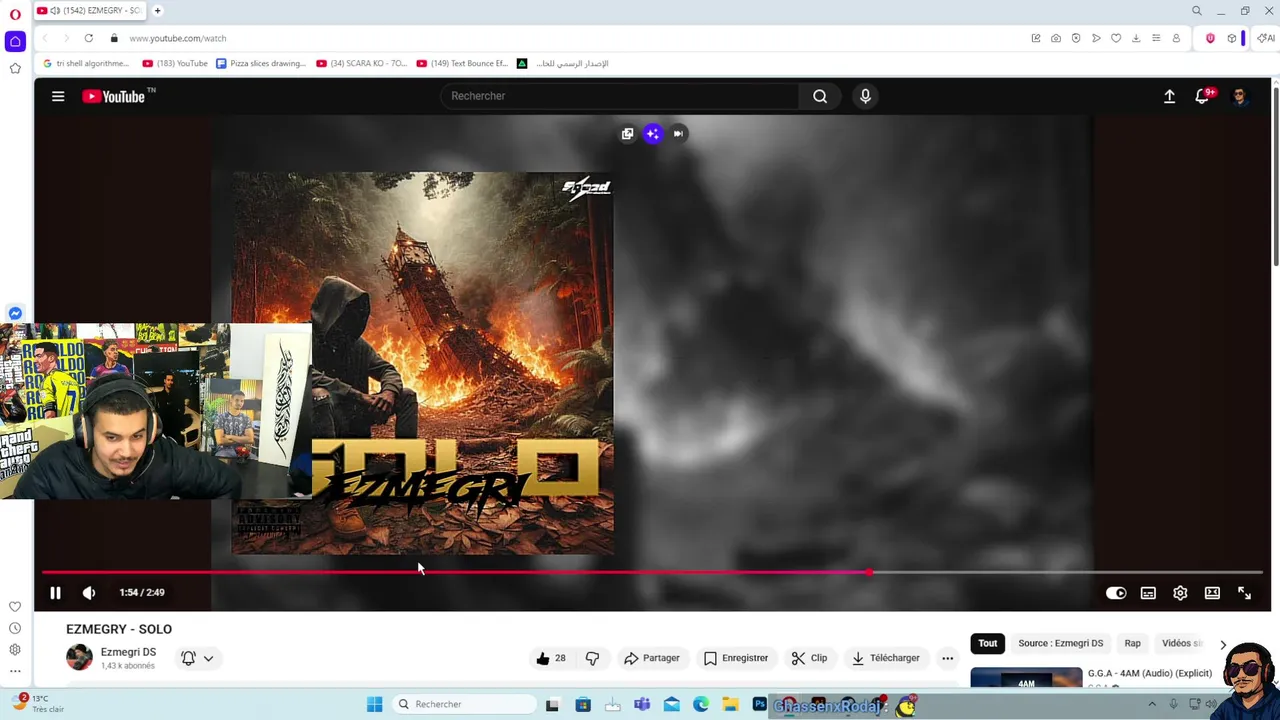Open Microsoft Edge from the taskbar
Screen dimensions: 1280x720
(701, 704)
